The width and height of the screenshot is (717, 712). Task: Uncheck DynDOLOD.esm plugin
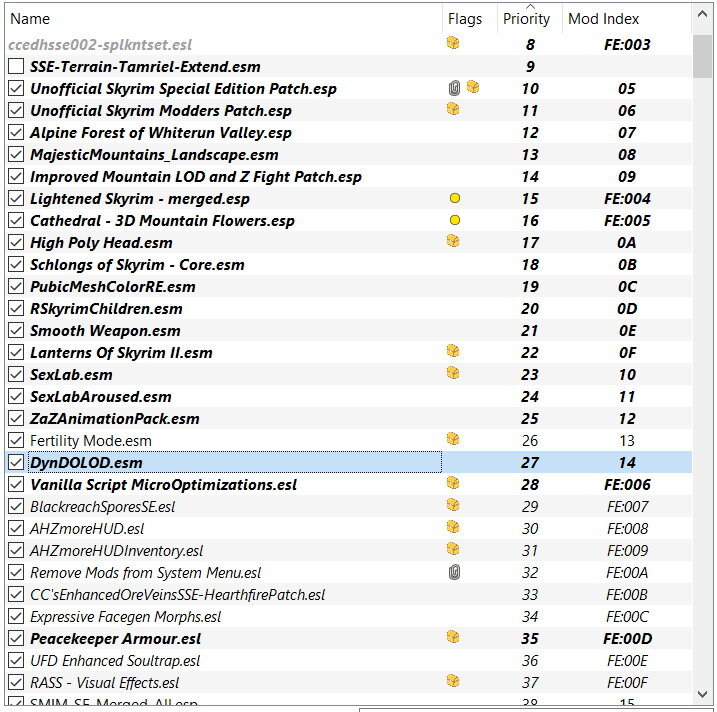[16, 462]
